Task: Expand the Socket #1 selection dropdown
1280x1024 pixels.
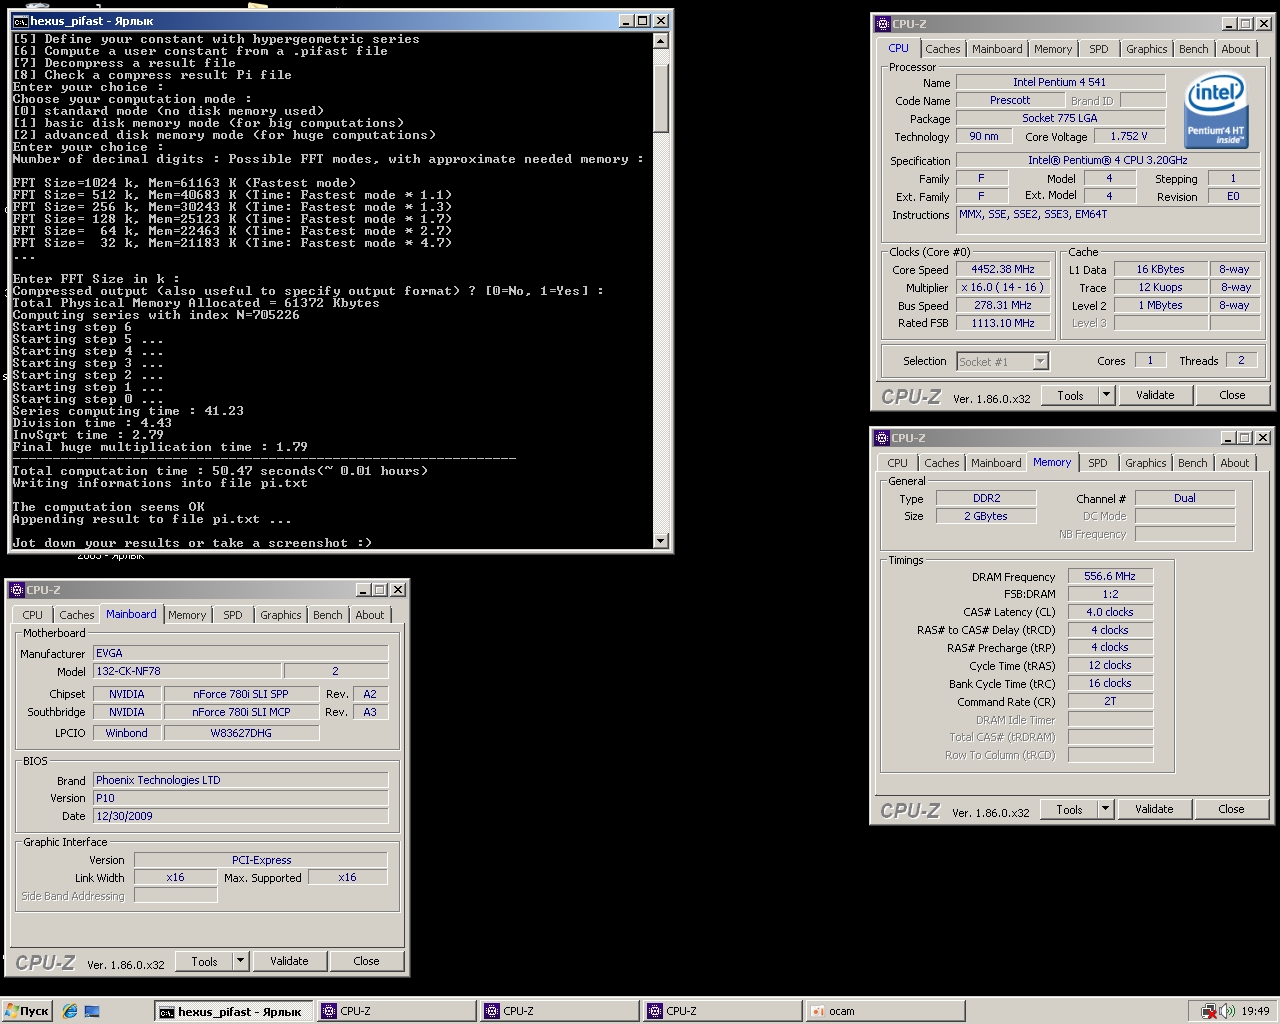Action: tap(1040, 361)
